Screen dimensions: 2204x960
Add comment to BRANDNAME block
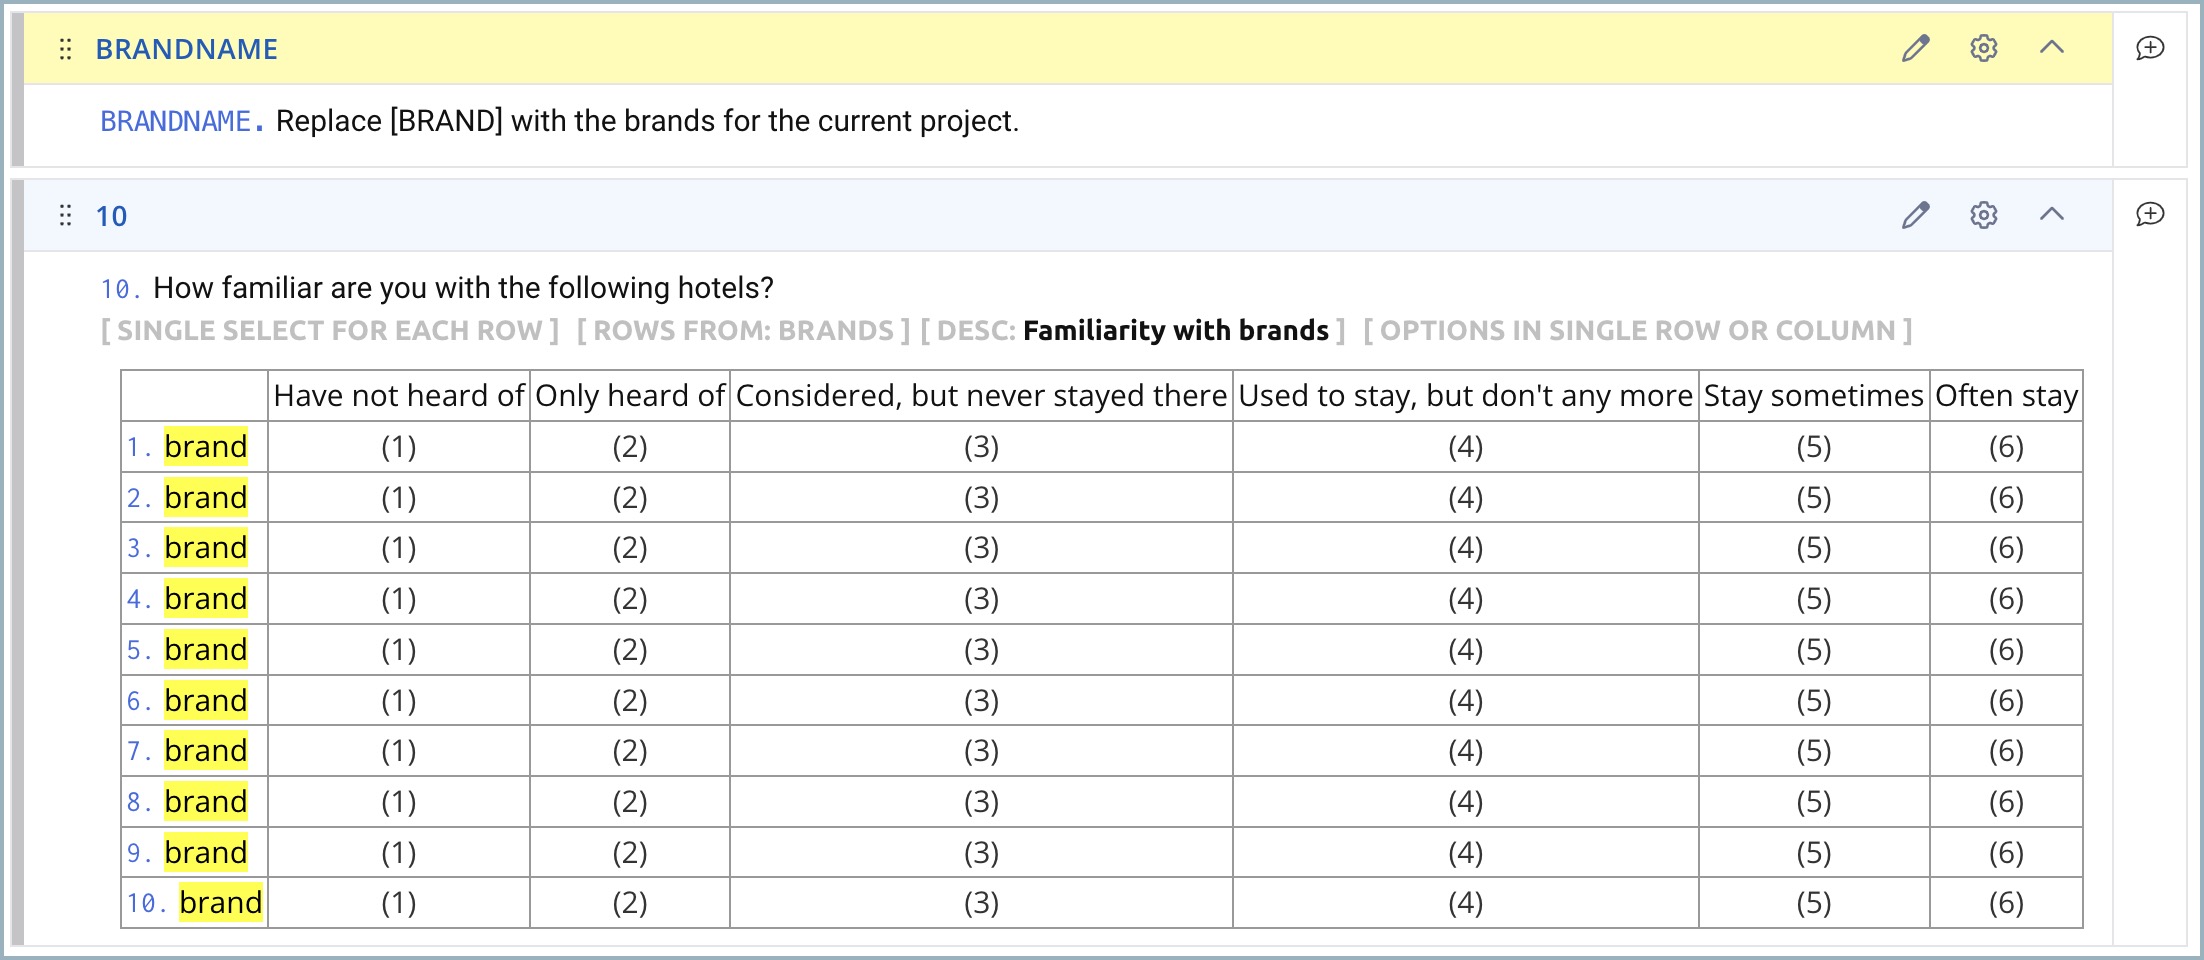click(2150, 48)
